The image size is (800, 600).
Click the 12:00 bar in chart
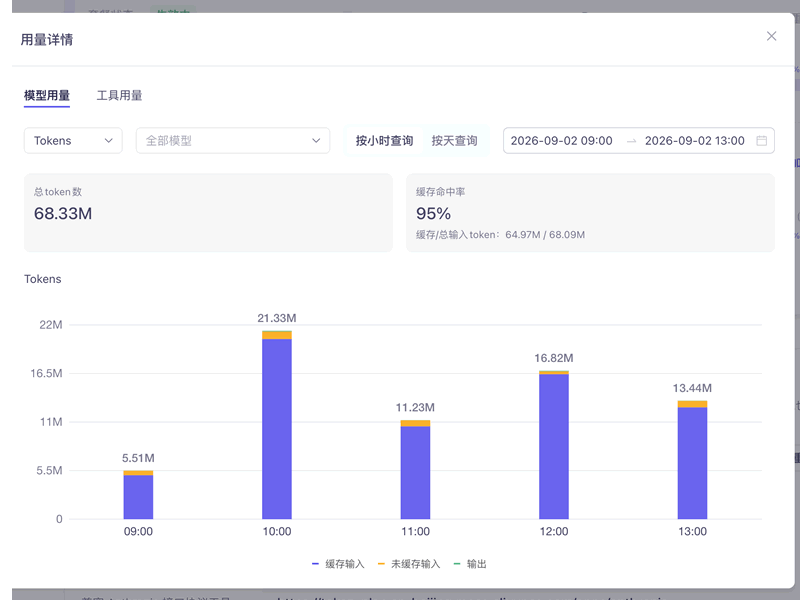[x=554, y=445]
